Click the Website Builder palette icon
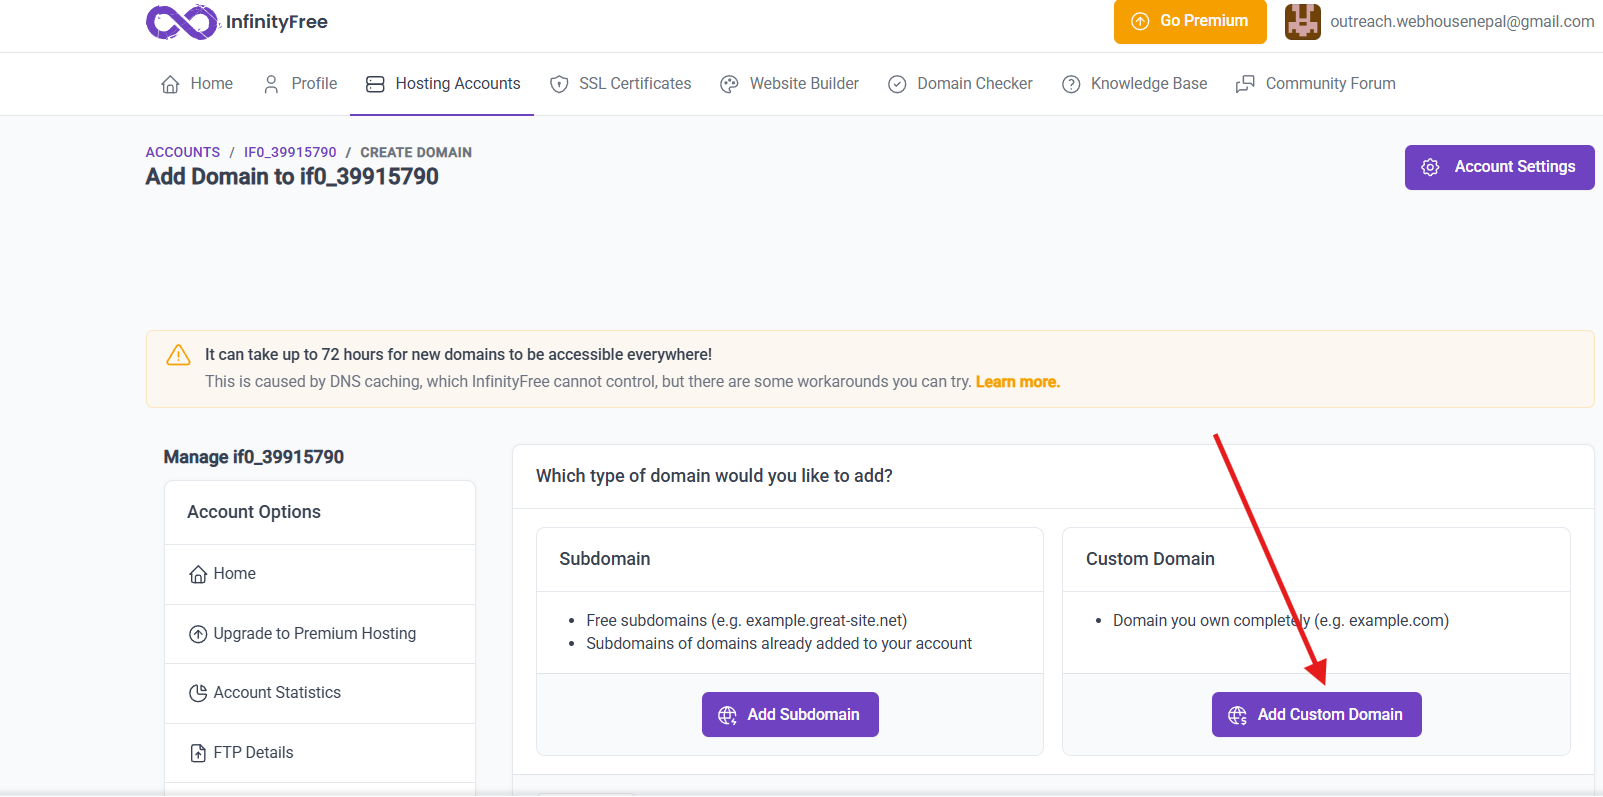 (730, 84)
